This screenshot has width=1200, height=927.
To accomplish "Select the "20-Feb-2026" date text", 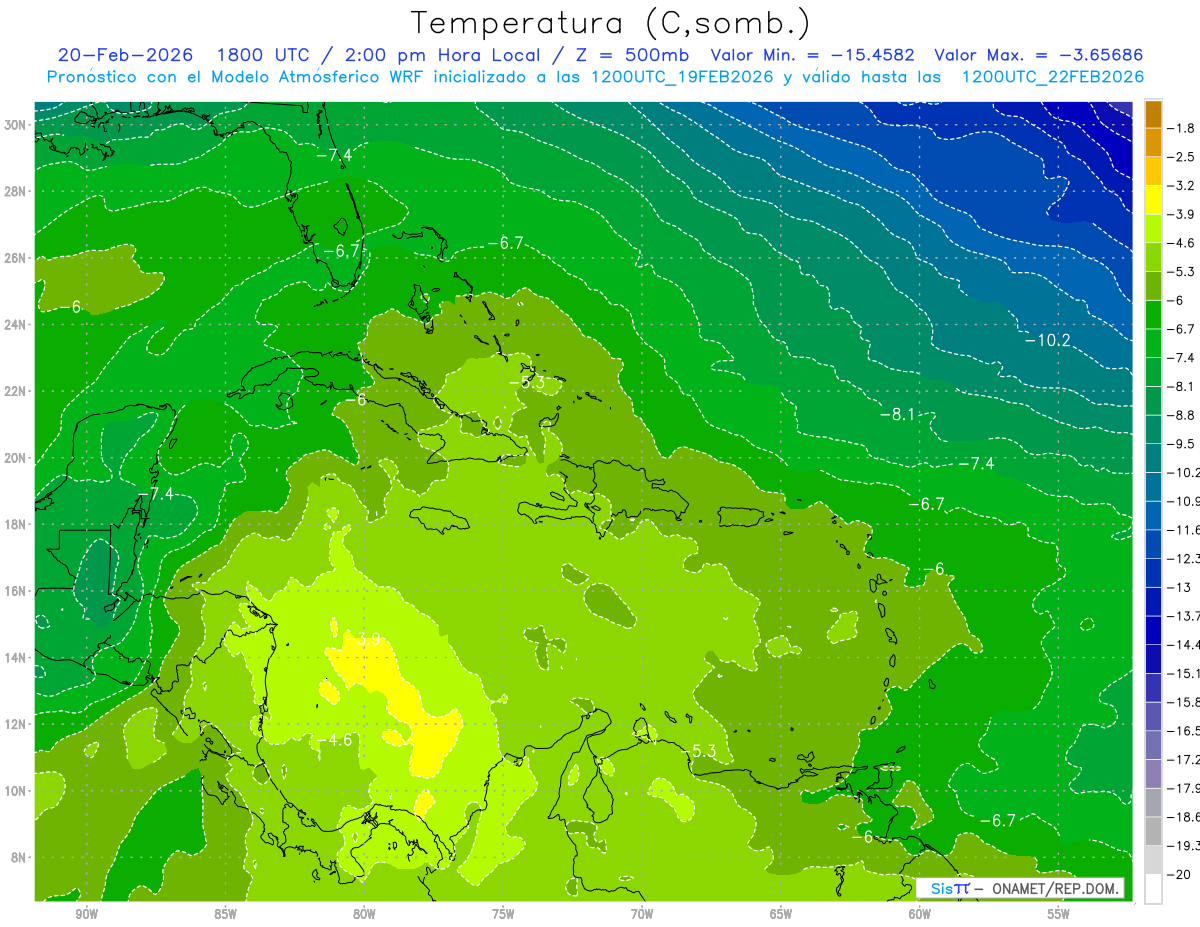I will click(x=125, y=55).
